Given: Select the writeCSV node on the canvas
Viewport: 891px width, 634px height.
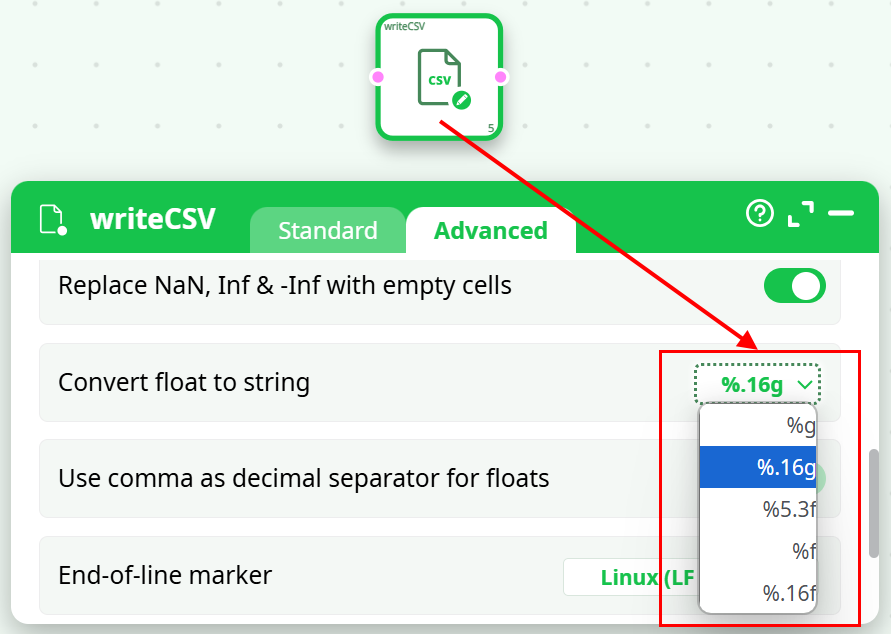Looking at the screenshot, I should click(438, 76).
